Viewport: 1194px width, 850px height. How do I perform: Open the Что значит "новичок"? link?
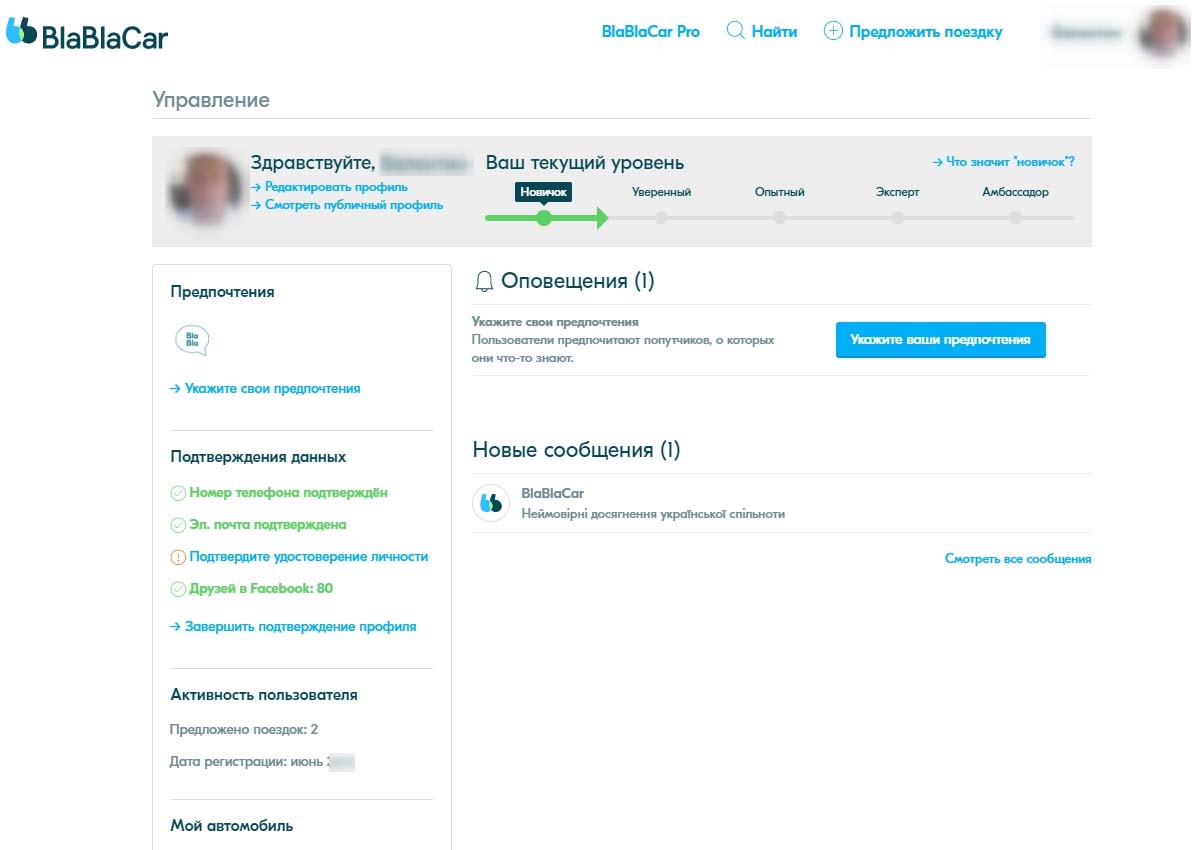(1010, 162)
